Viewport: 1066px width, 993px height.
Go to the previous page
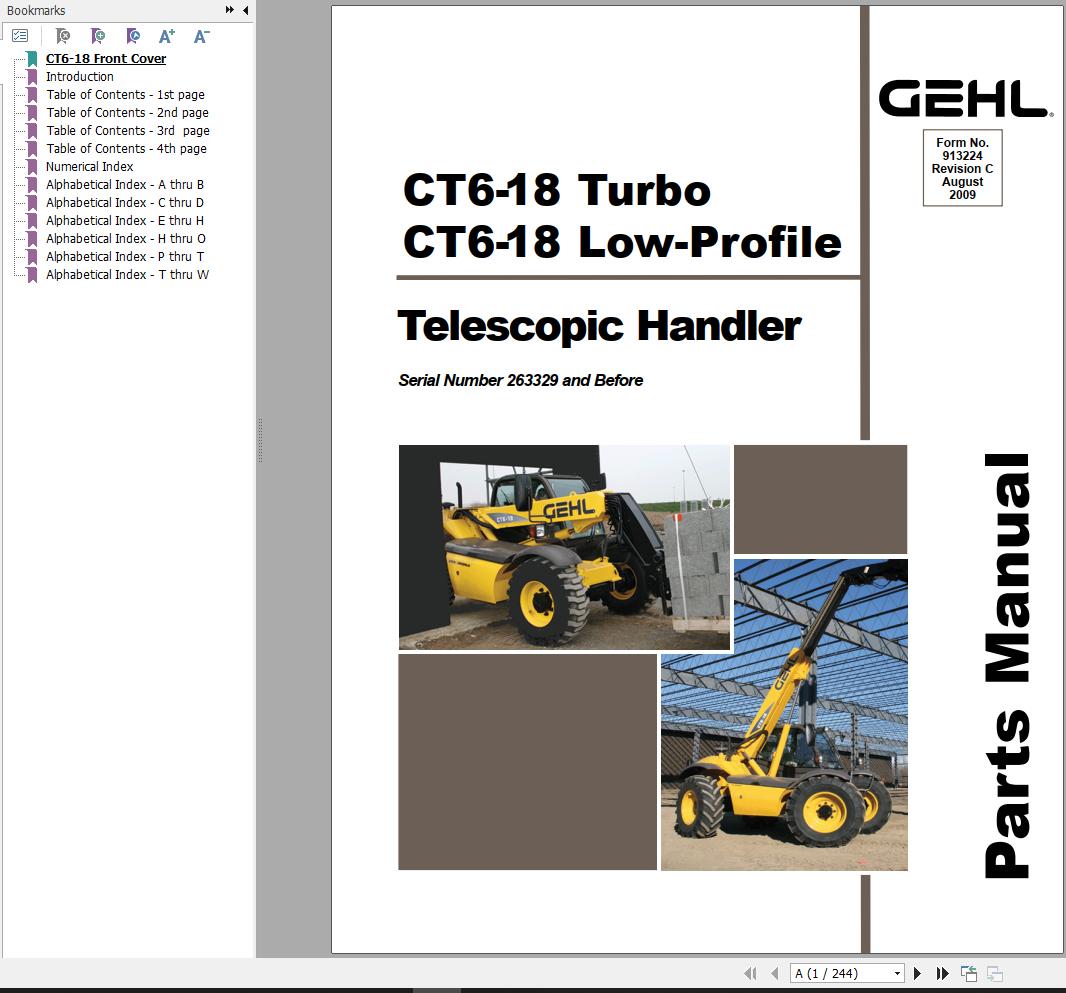pyautogui.click(x=774, y=973)
